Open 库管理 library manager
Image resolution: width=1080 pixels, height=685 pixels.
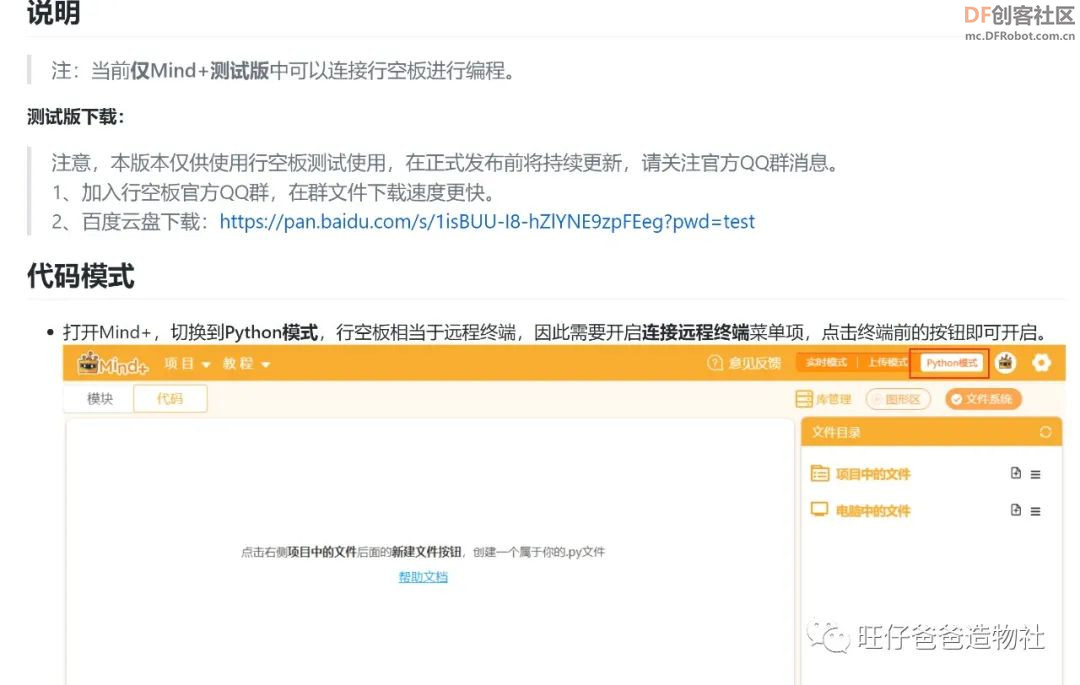[x=823, y=399]
